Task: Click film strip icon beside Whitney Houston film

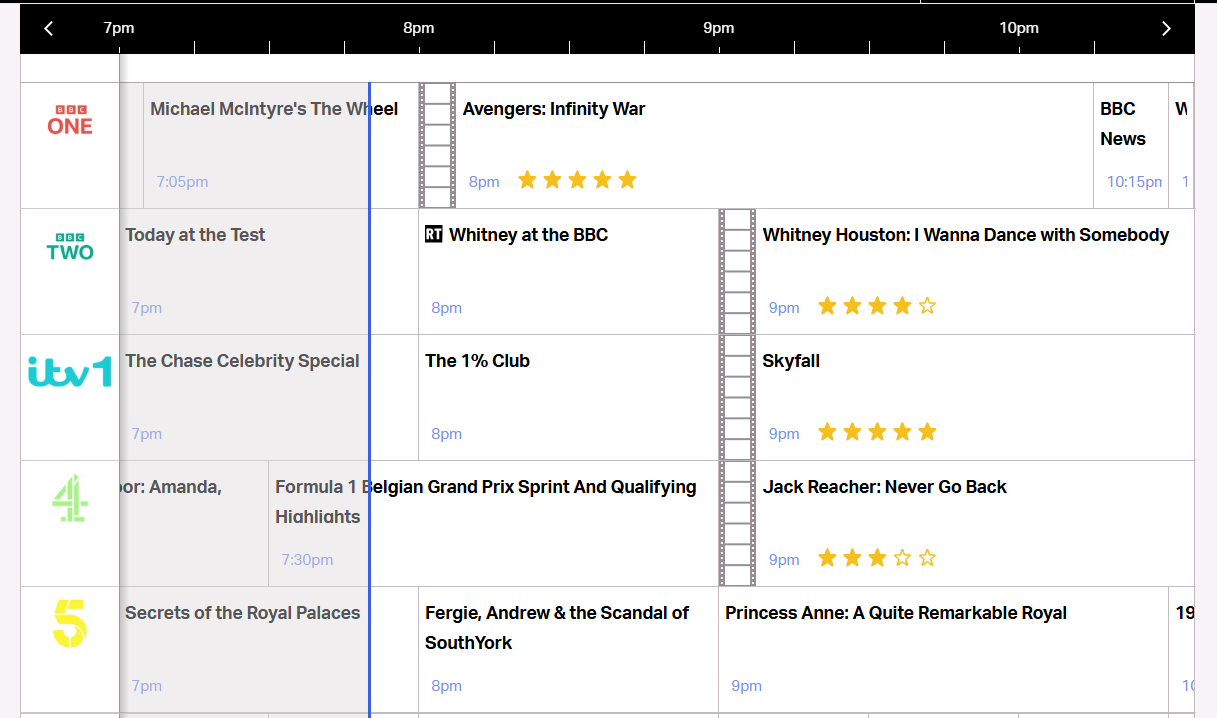Action: (x=737, y=272)
